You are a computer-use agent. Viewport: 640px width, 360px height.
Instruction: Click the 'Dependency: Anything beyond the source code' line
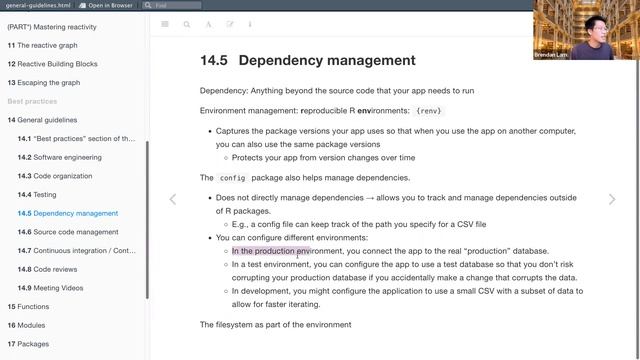coord(337,91)
